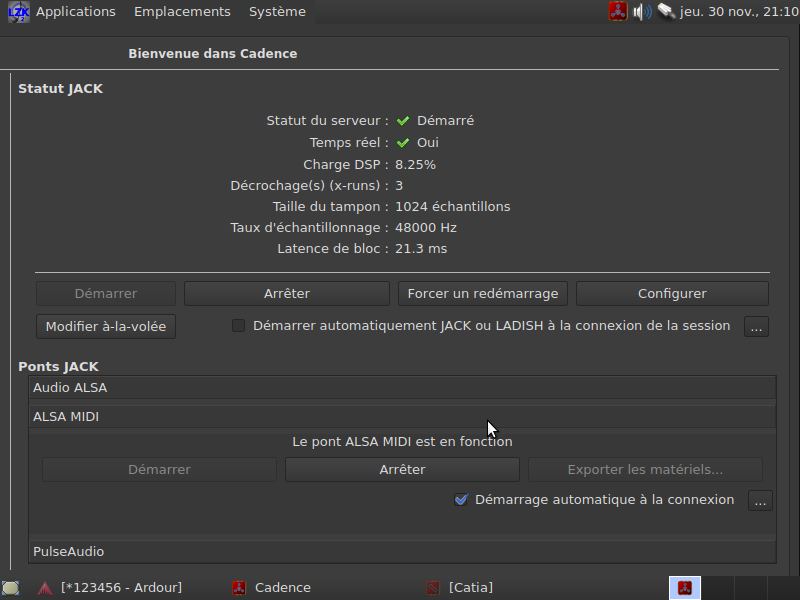Switch to the Catia taskbar entry

[x=471, y=588]
